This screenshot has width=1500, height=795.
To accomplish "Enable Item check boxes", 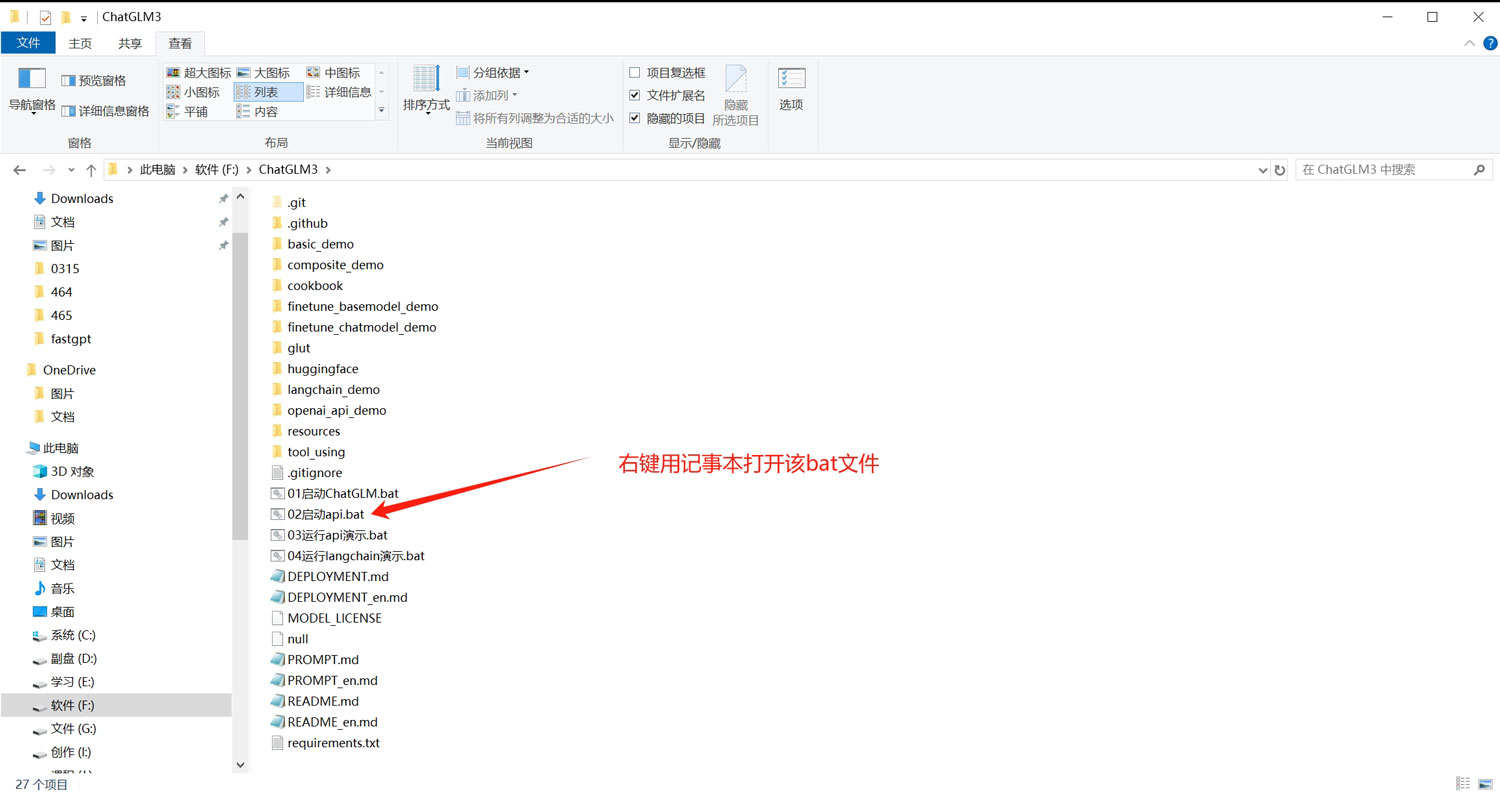I will (634, 73).
